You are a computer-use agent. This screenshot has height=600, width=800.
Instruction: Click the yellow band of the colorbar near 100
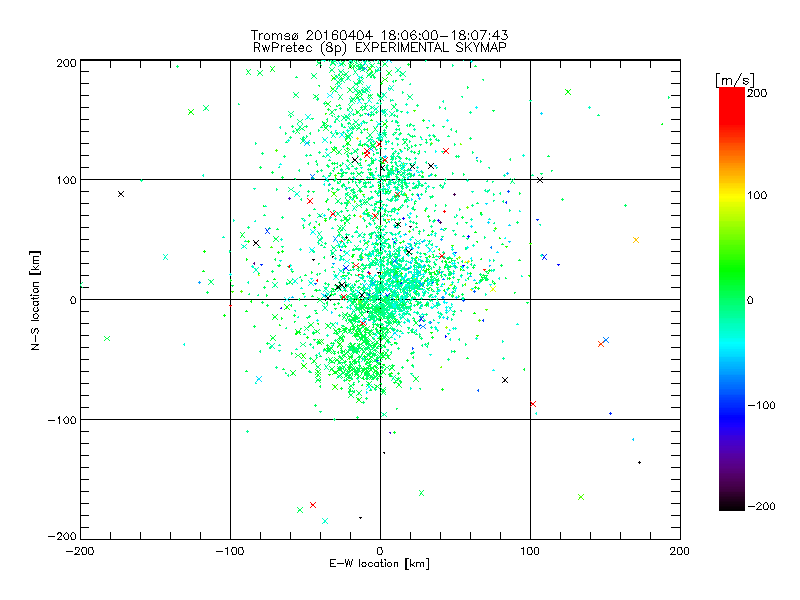[x=732, y=195]
